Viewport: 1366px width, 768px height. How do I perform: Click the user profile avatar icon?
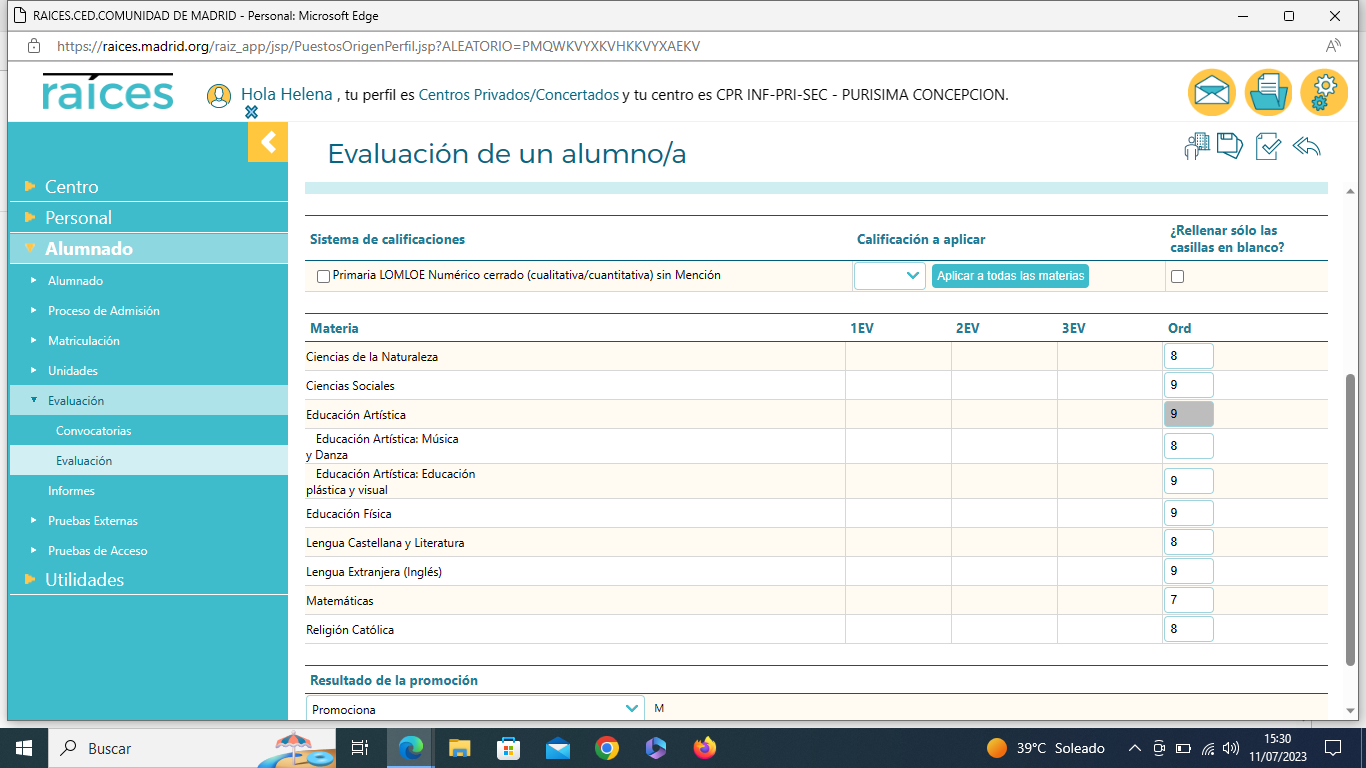(x=219, y=96)
